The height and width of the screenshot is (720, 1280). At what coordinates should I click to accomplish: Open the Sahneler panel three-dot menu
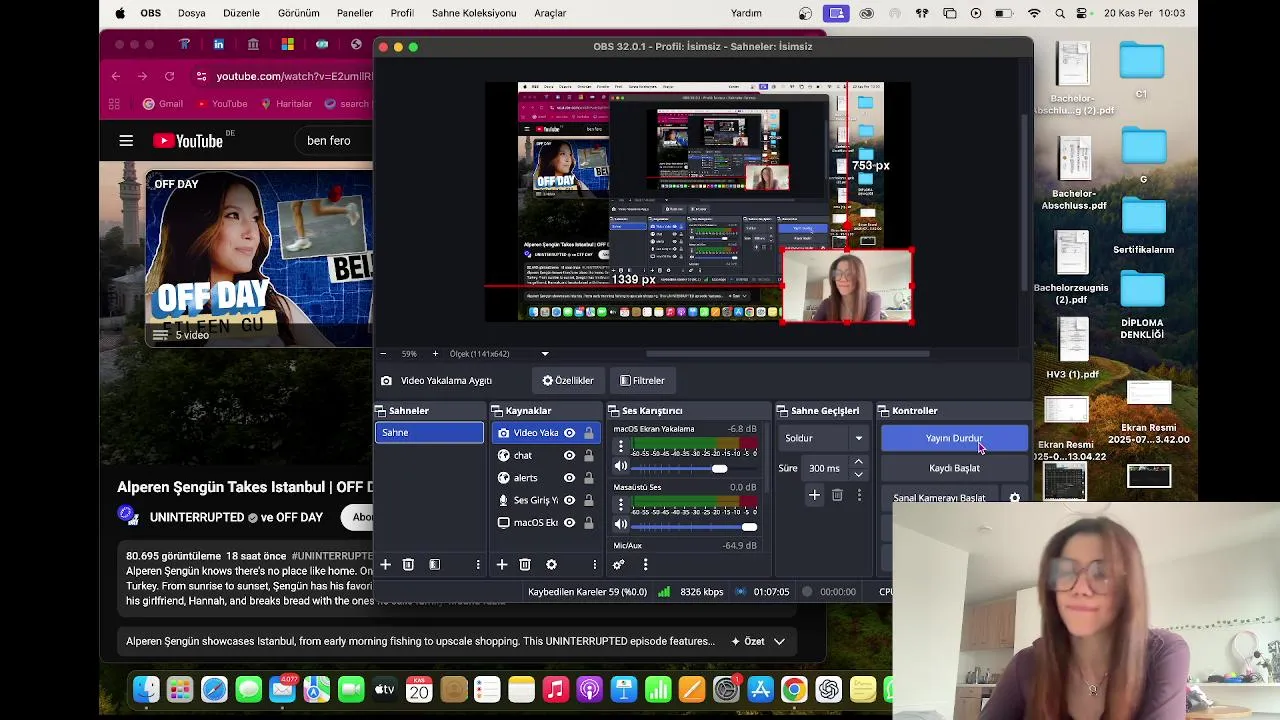[478, 565]
